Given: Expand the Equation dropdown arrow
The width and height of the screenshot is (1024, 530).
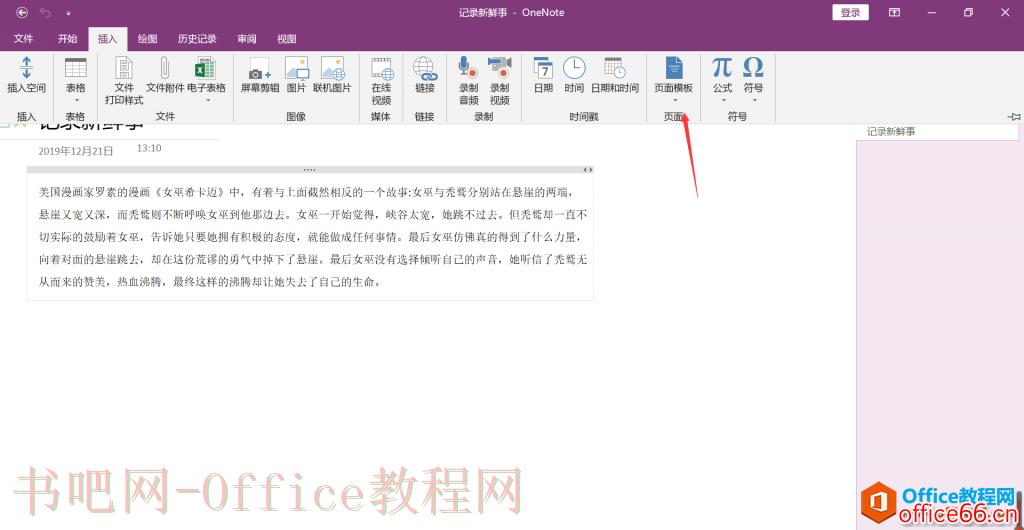Looking at the screenshot, I should tap(722, 100).
